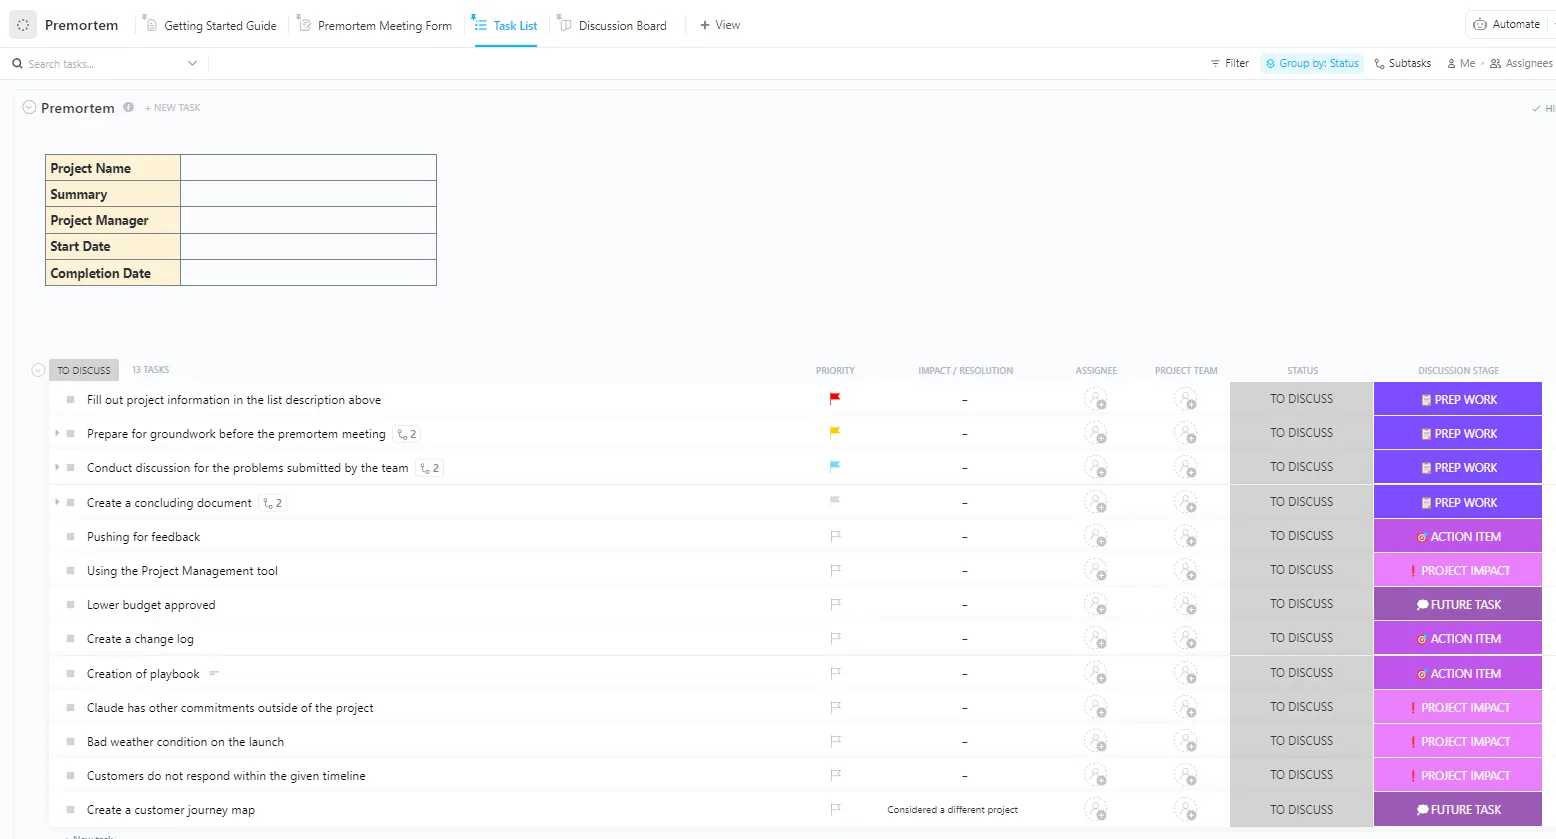Click the + NEW TASK button
1556x839 pixels.
tap(173, 108)
